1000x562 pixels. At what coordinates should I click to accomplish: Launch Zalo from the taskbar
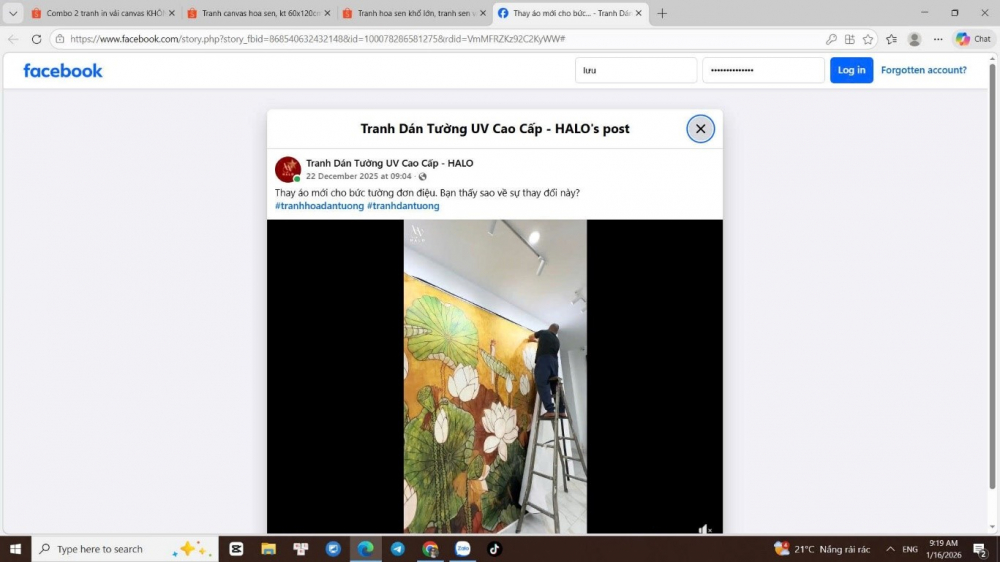coord(462,549)
